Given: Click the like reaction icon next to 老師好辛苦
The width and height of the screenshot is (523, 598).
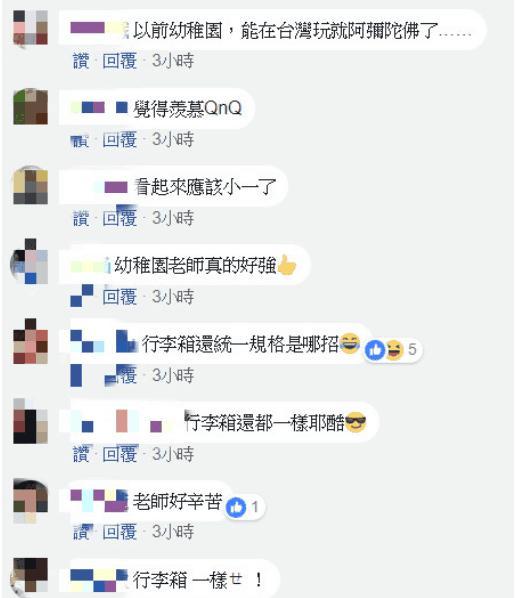Looking at the screenshot, I should pos(236,508).
